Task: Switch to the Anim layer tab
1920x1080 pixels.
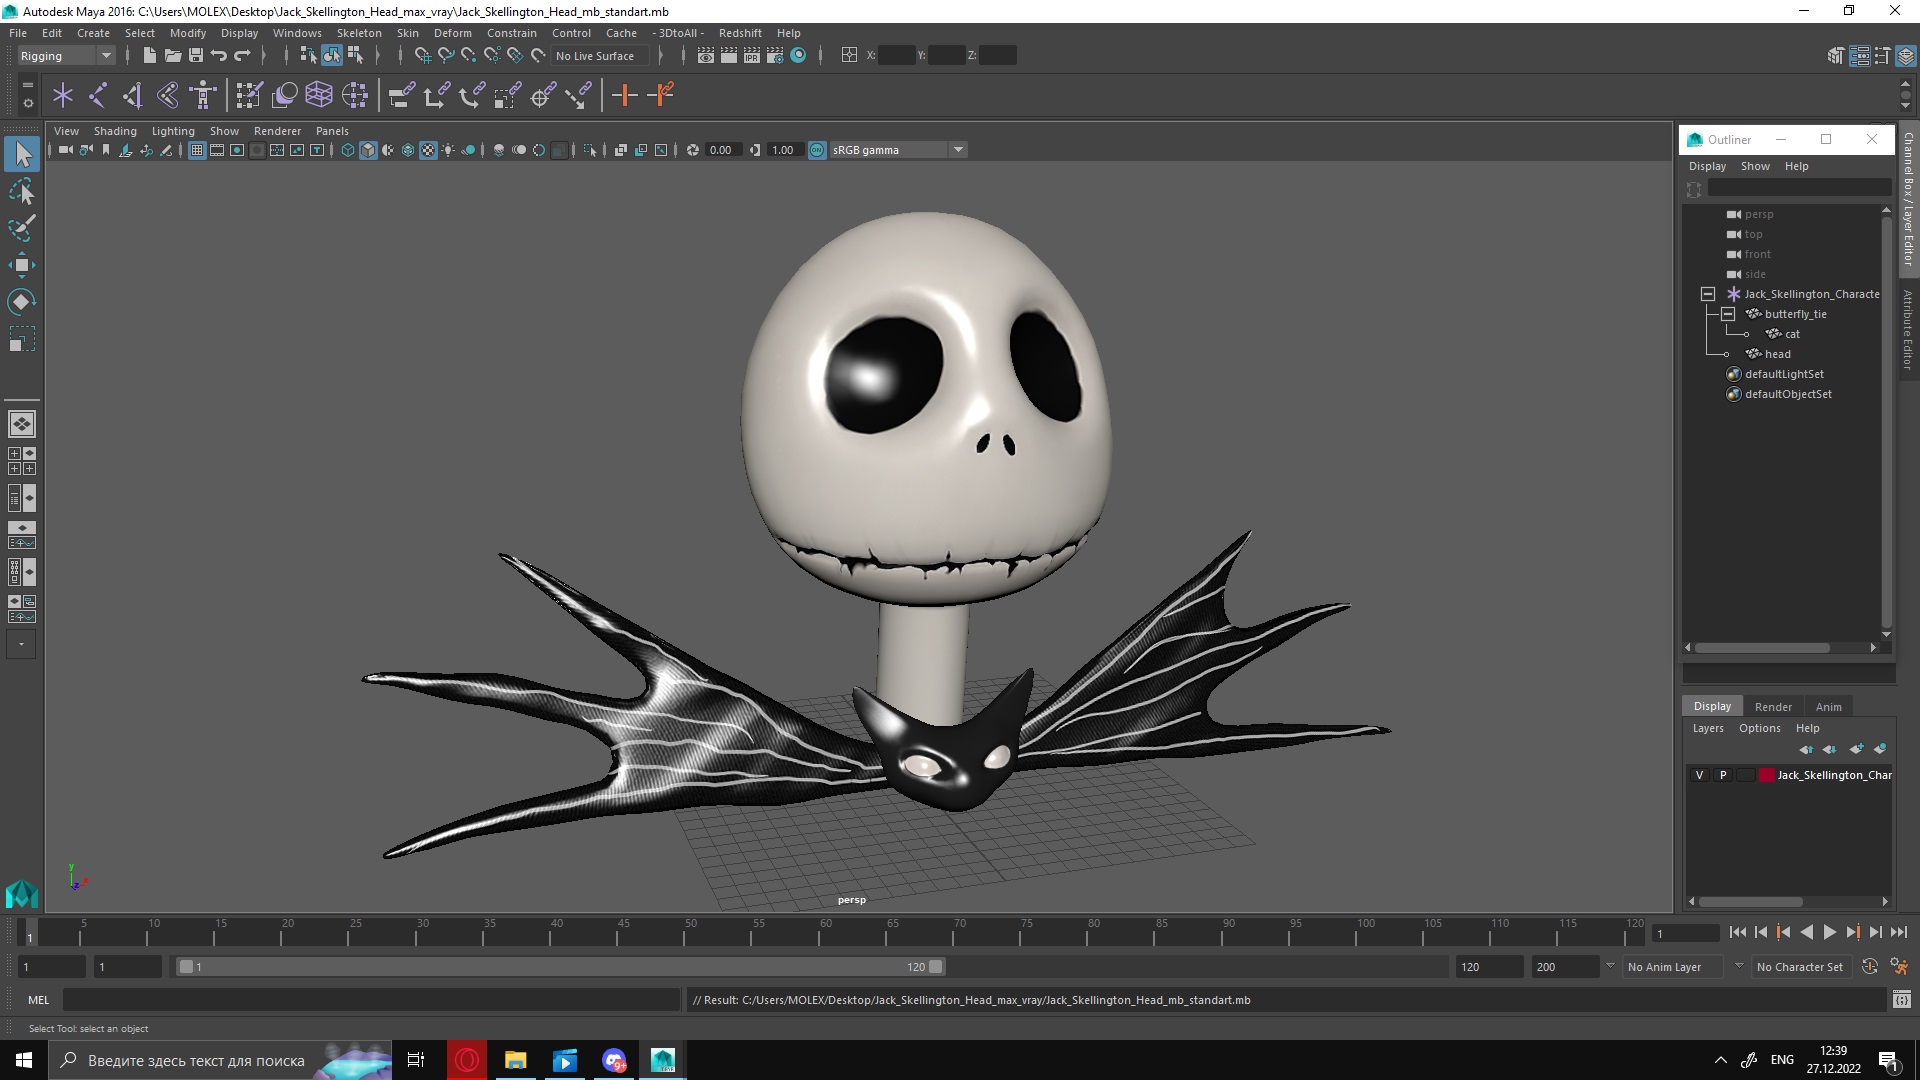Action: tap(1828, 706)
